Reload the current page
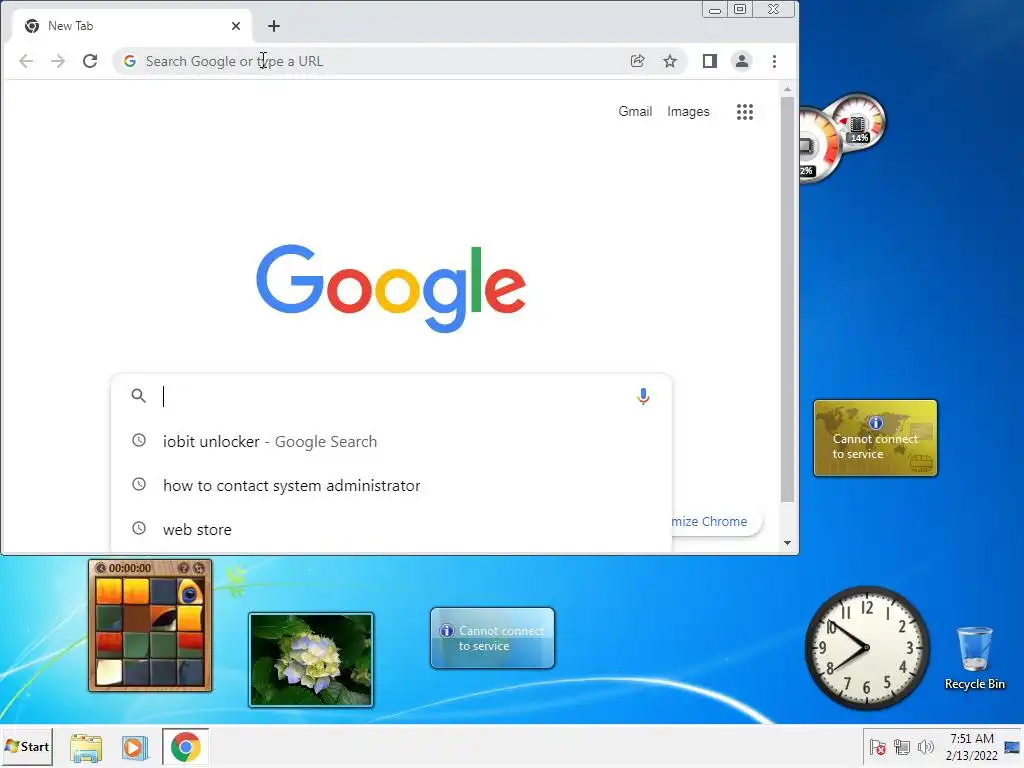The width and height of the screenshot is (1024, 768). click(x=90, y=61)
